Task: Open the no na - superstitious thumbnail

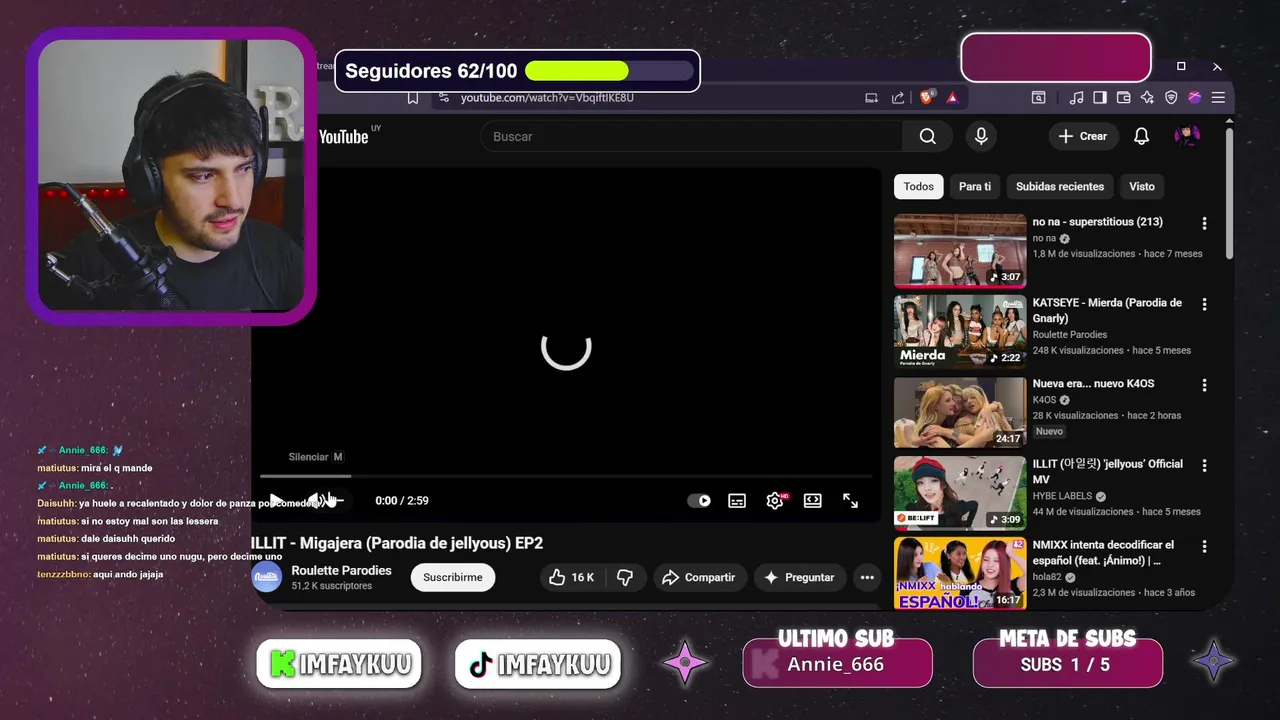Action: (x=960, y=250)
